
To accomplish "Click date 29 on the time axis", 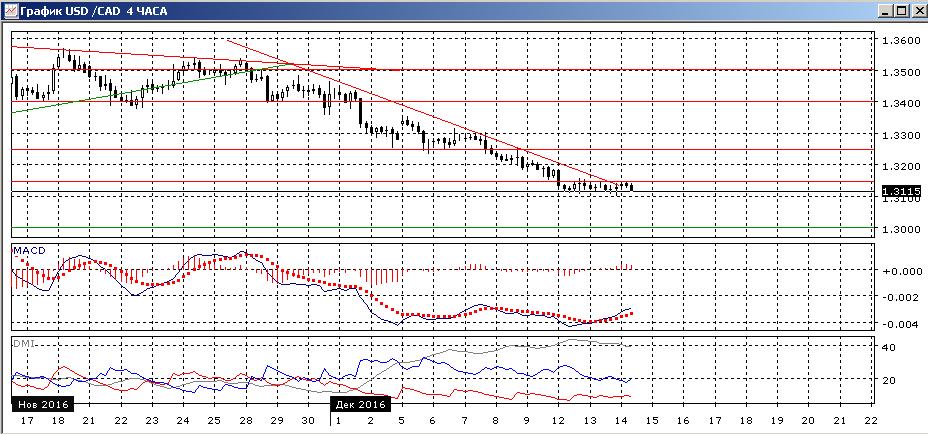I will point(276,420).
